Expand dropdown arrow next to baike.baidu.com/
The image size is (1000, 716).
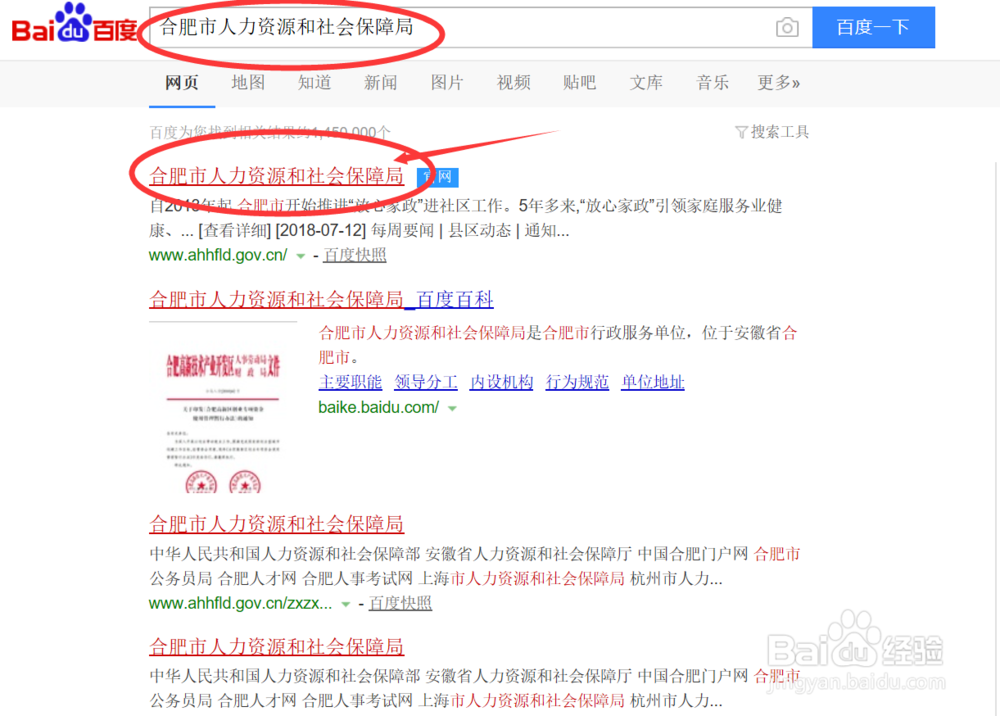pyautogui.click(x=452, y=409)
